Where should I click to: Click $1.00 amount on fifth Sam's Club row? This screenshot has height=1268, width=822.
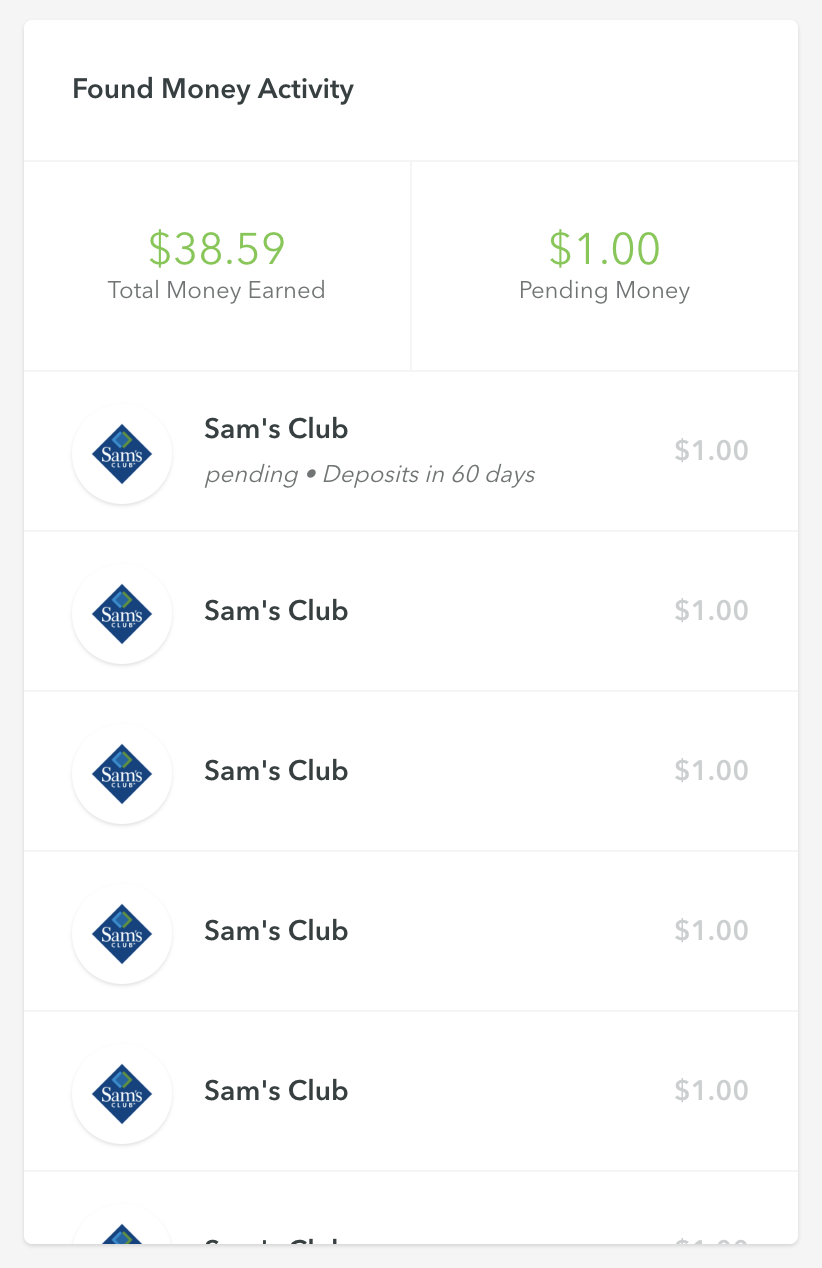click(x=711, y=1090)
